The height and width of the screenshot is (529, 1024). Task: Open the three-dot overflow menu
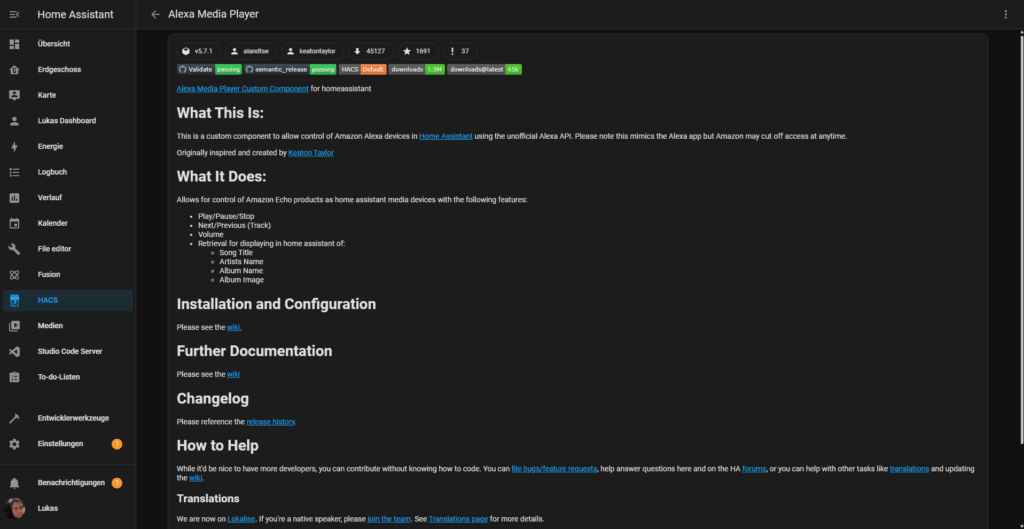(x=1006, y=14)
